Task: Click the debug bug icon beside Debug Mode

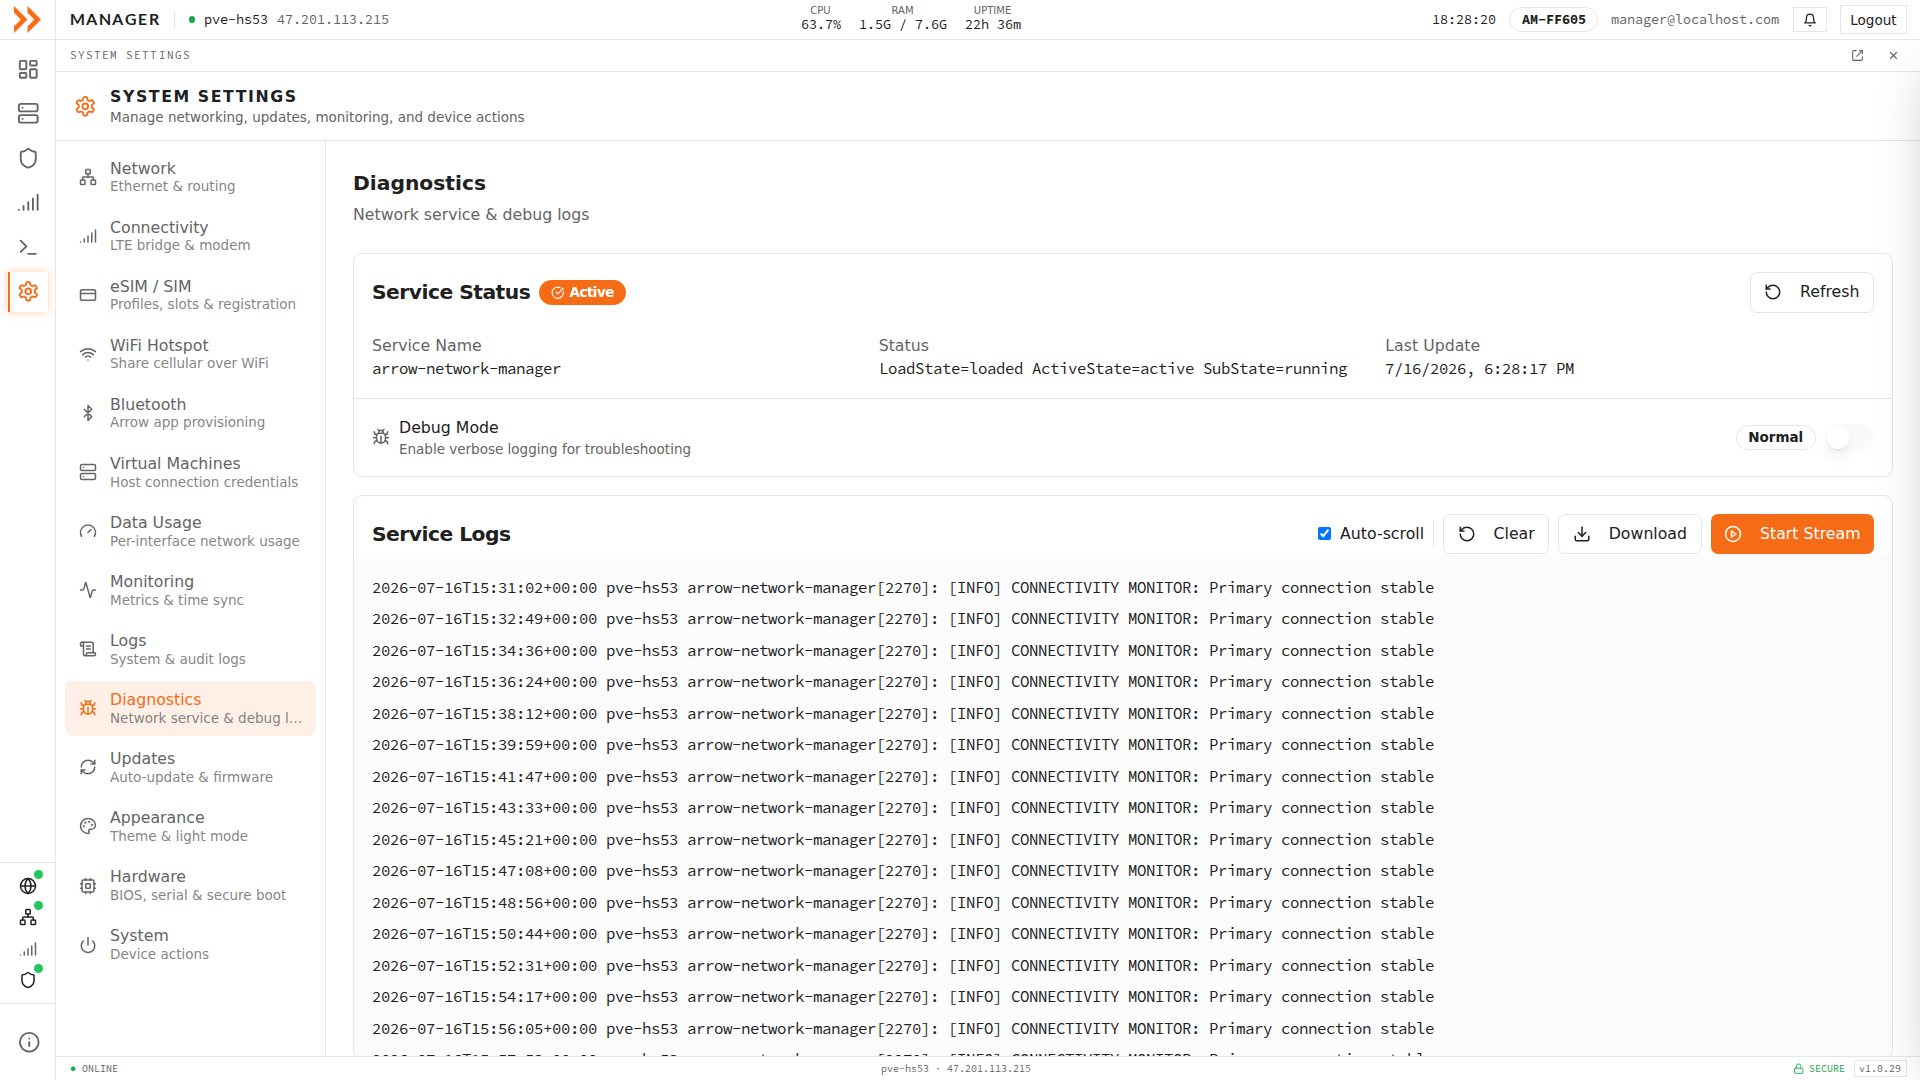Action: (381, 437)
